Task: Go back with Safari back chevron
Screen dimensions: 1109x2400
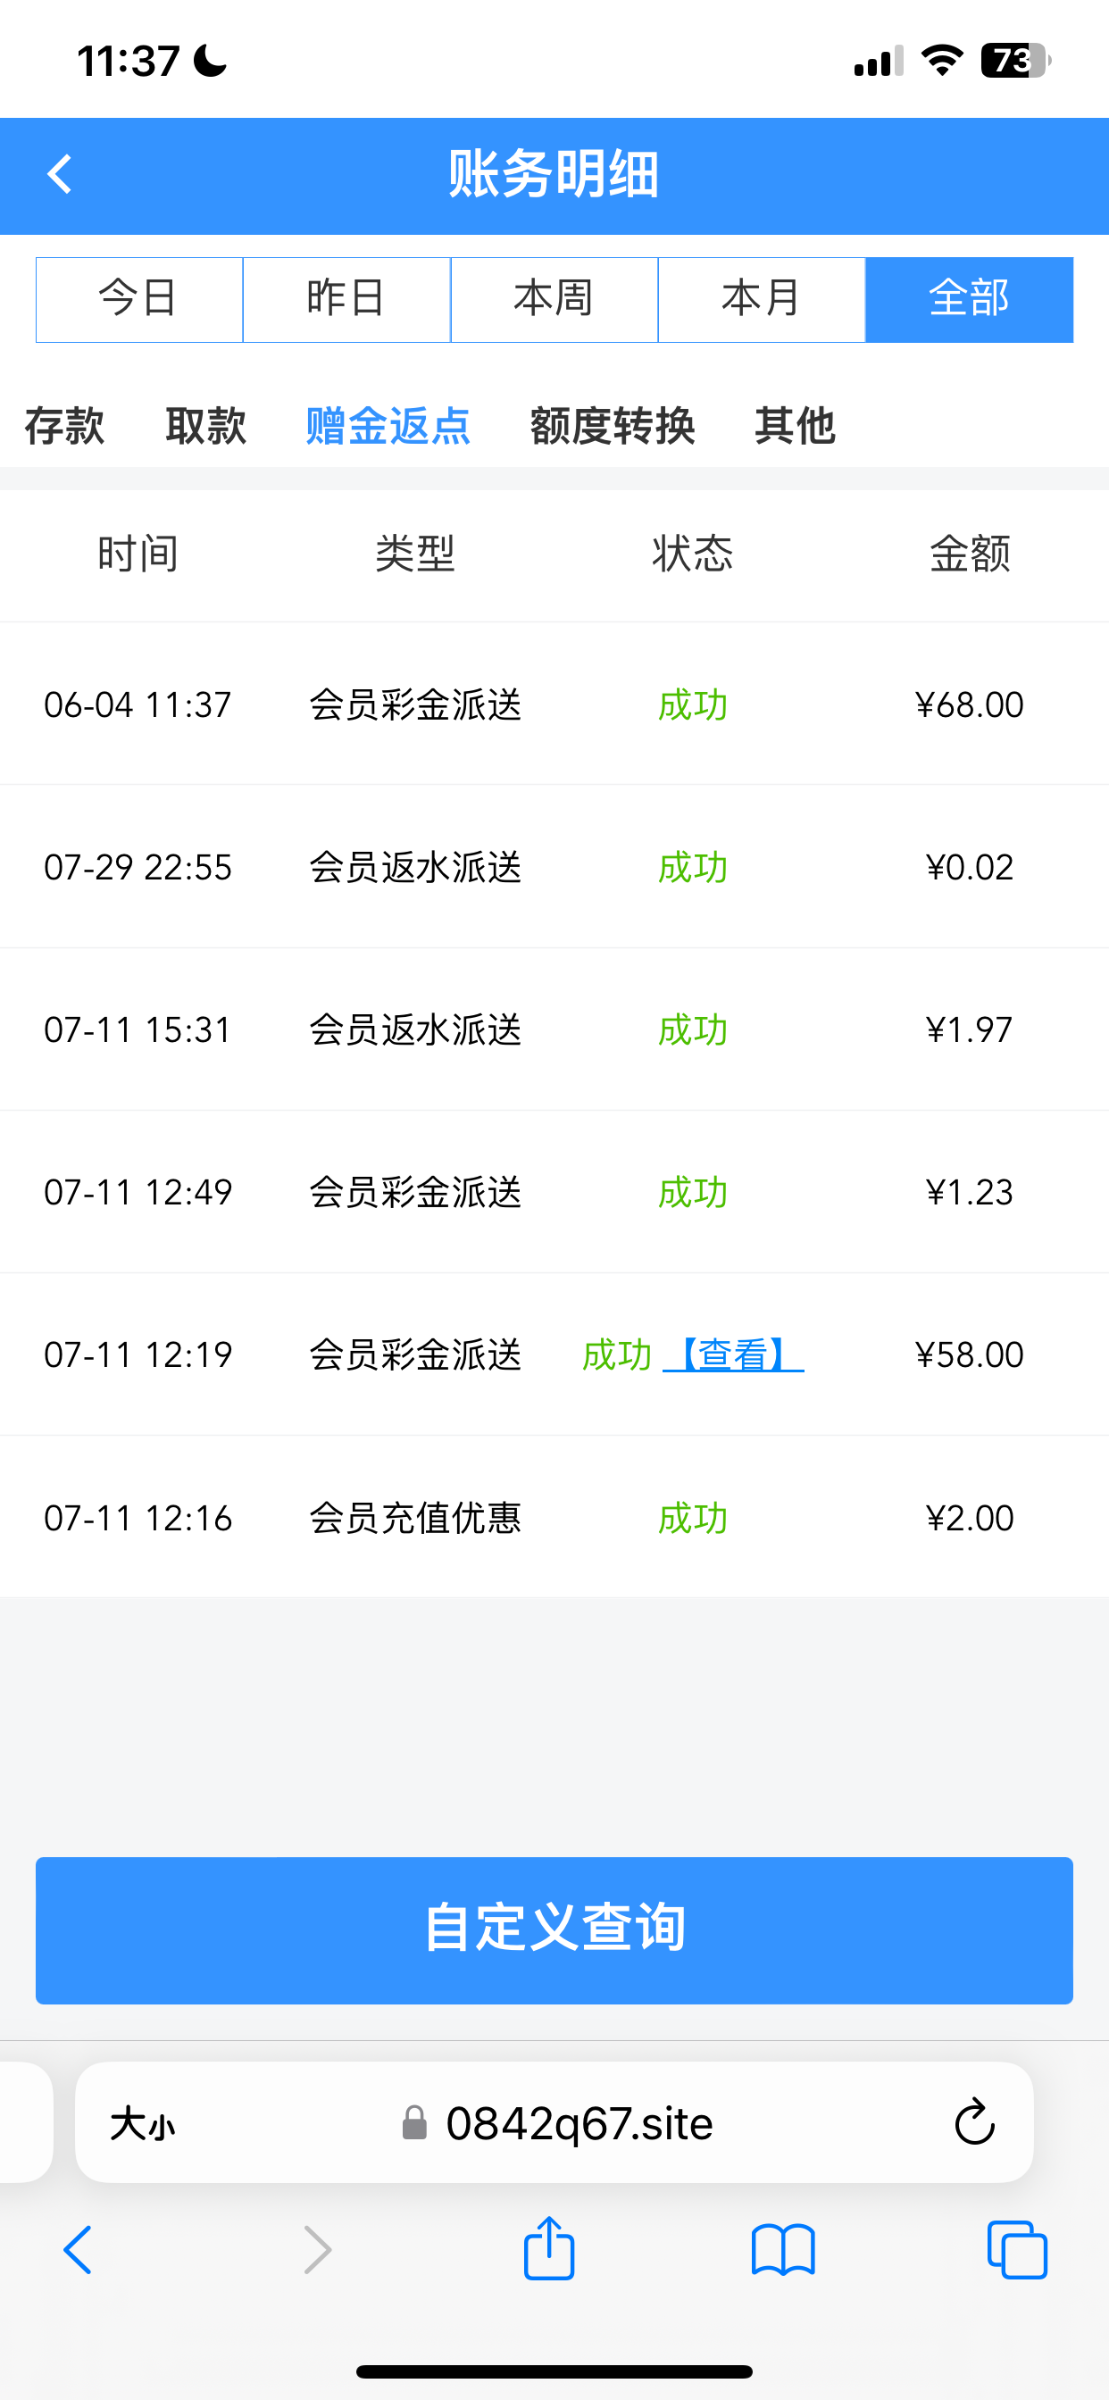Action: coord(78,2250)
